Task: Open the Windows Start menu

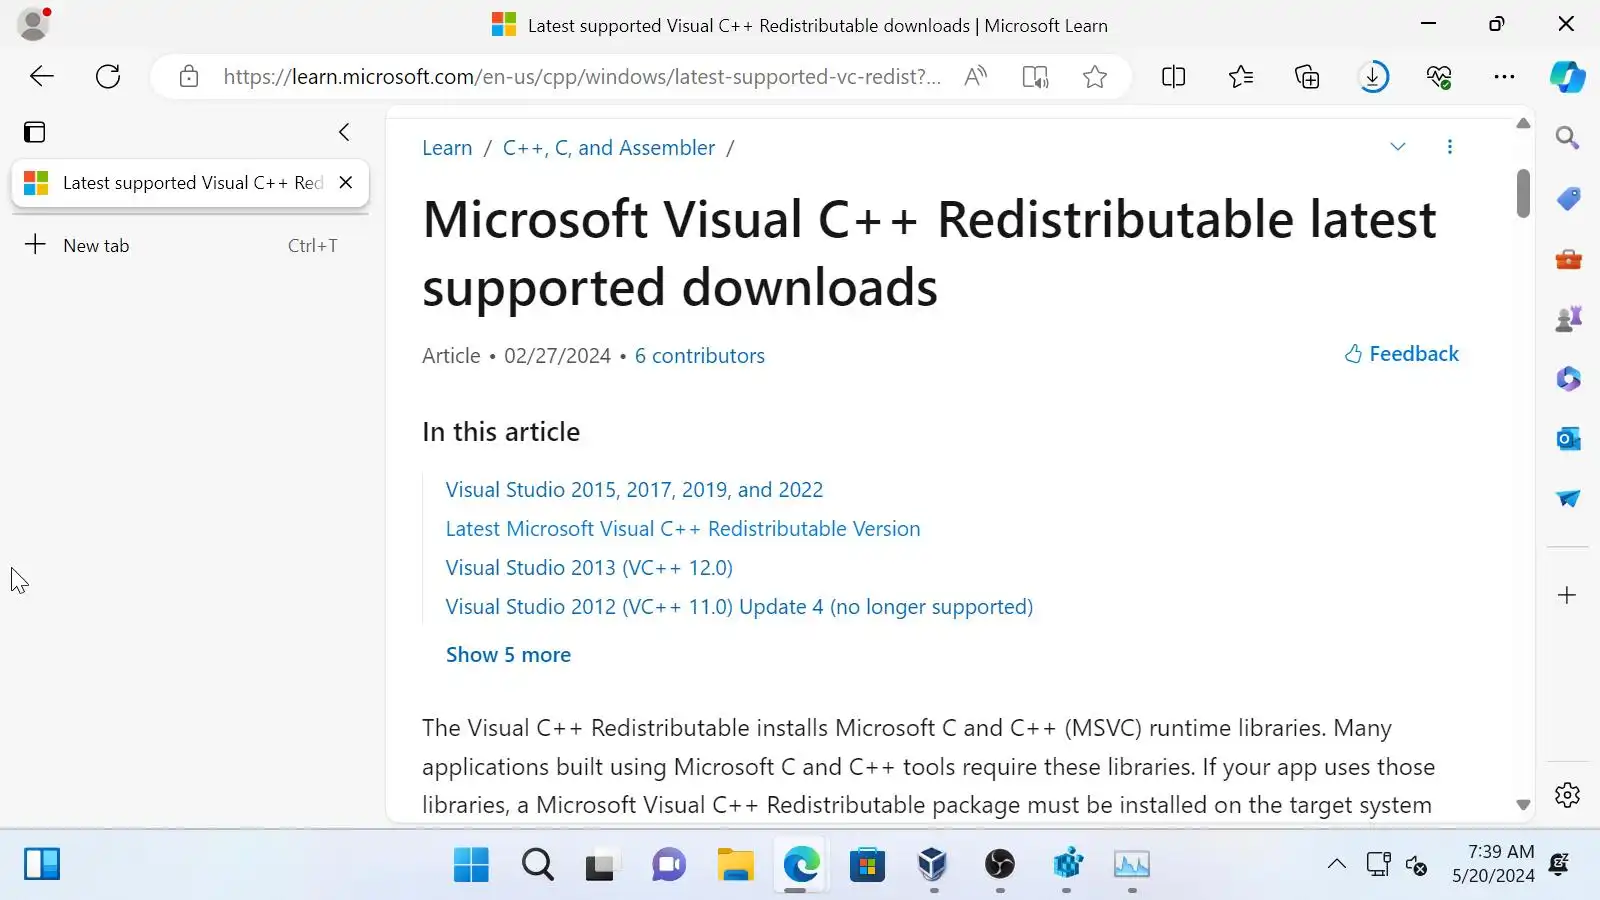Action: pyautogui.click(x=471, y=864)
